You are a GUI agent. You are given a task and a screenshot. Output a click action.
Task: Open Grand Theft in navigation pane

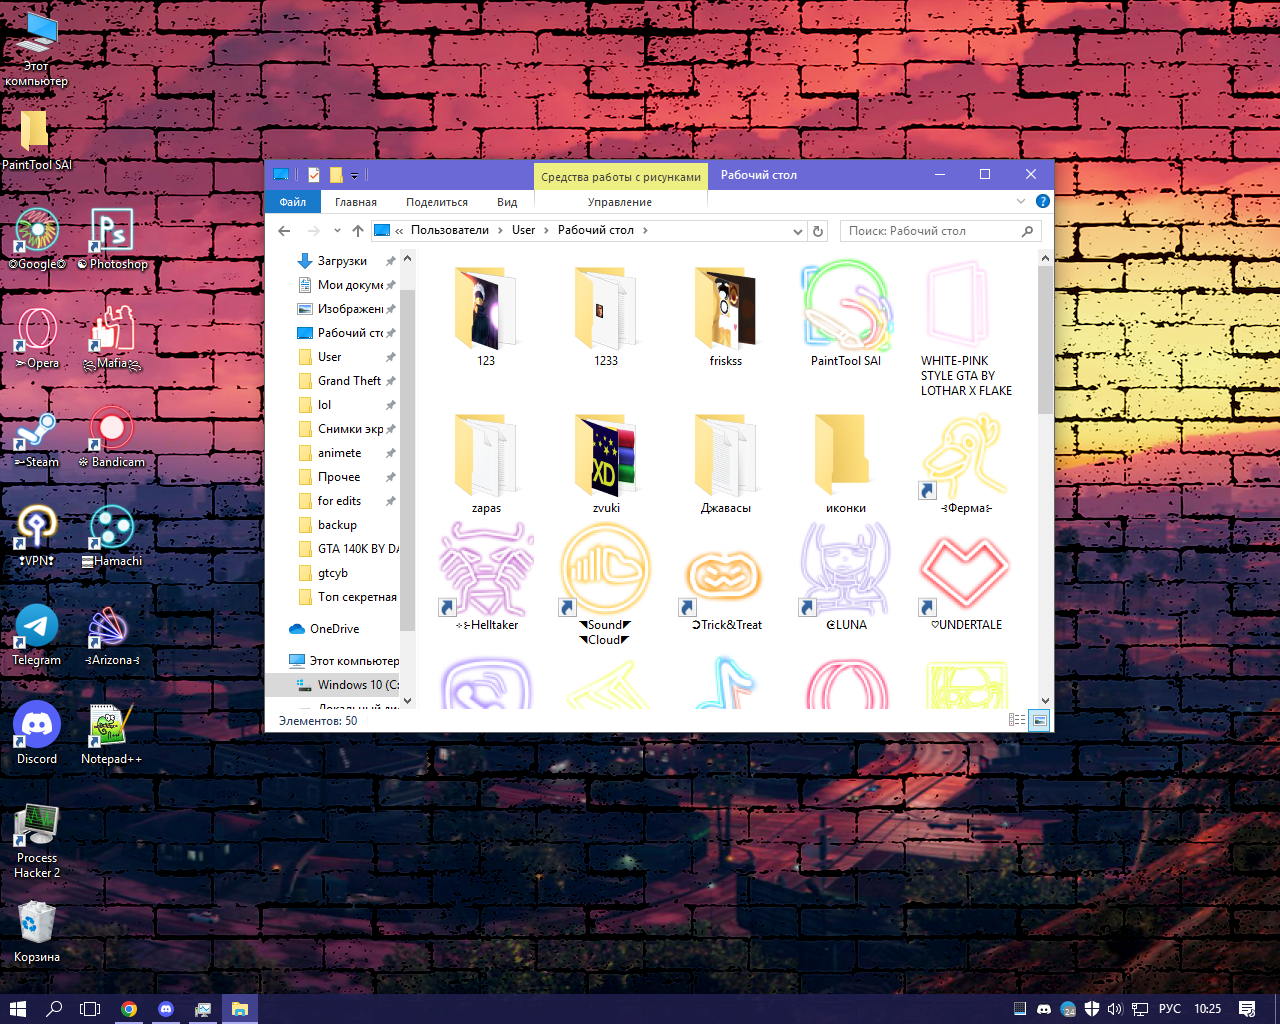pos(349,381)
